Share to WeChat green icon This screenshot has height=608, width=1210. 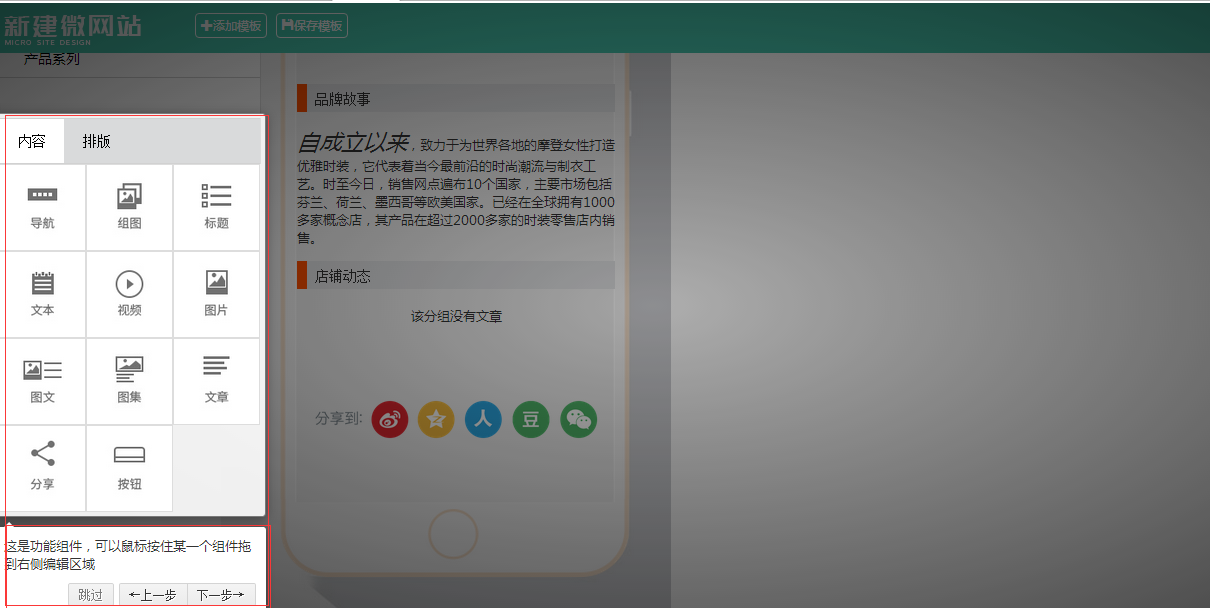(x=578, y=420)
